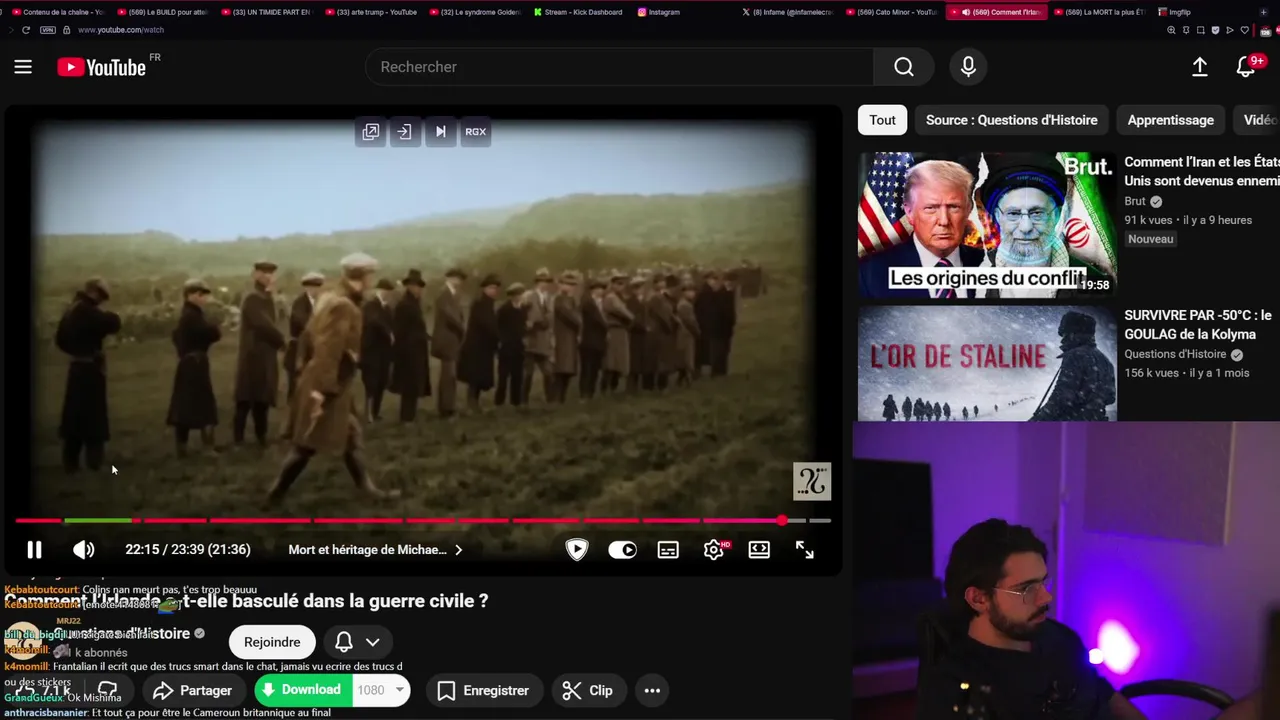Screen dimensions: 1280x720
Task: Switch to the Imgflip browser tab
Action: (1174, 12)
